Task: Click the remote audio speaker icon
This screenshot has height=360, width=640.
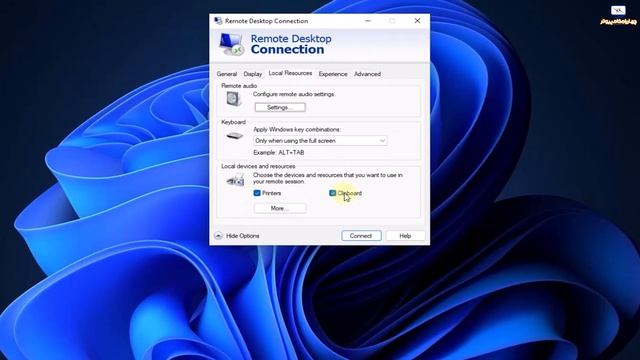Action: coord(234,99)
